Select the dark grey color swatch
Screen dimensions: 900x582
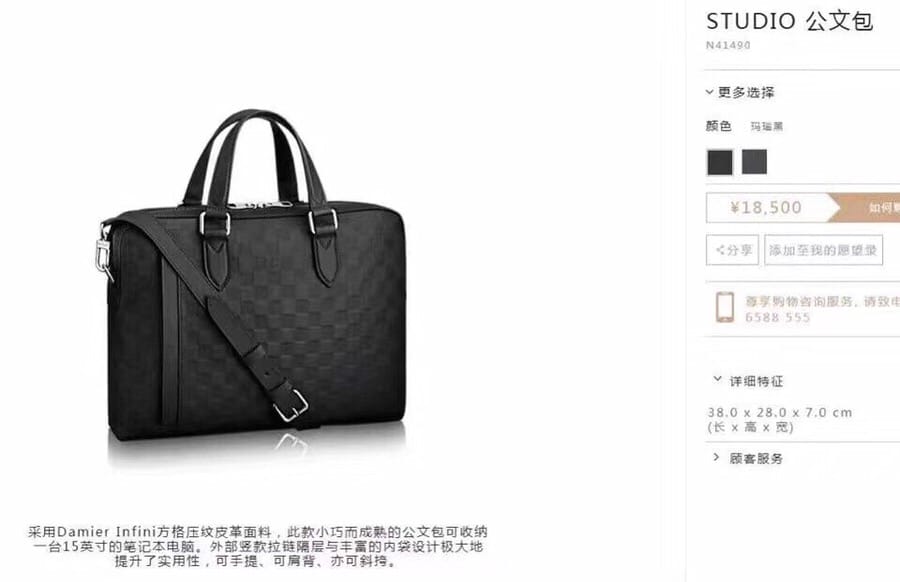click(754, 162)
